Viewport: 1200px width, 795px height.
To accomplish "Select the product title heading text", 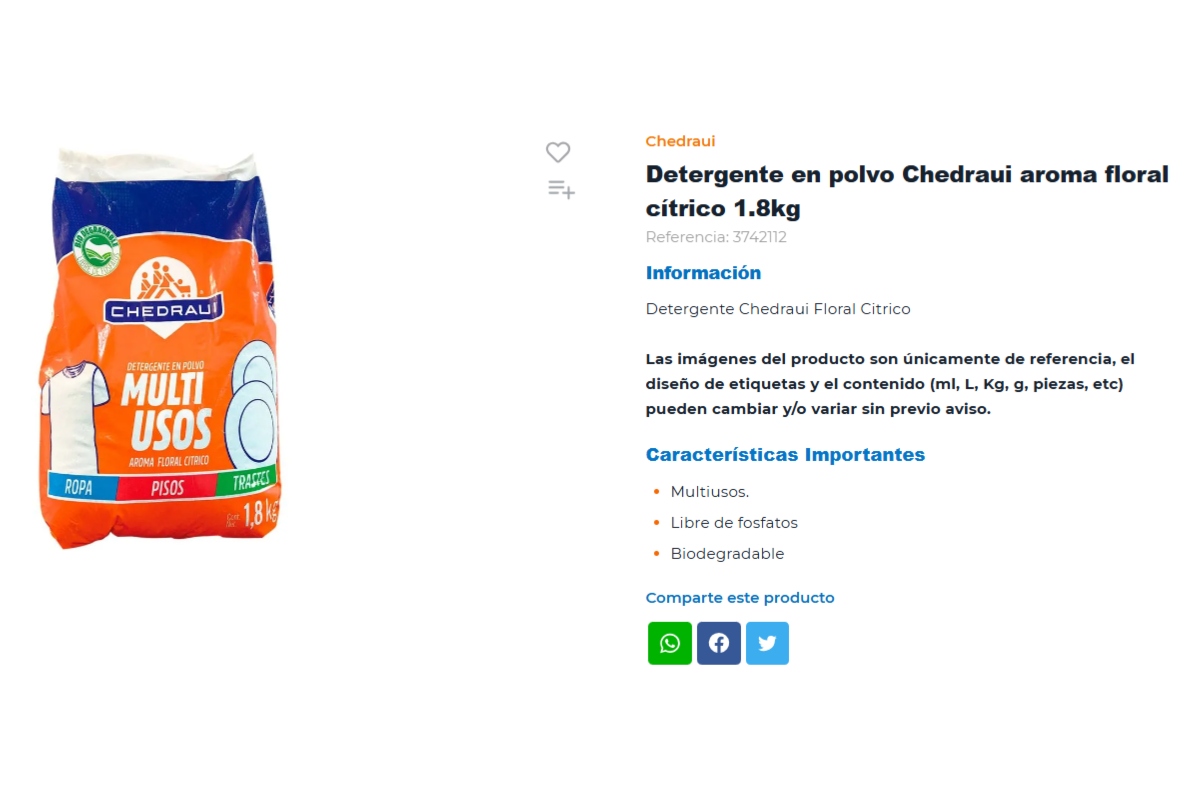I will pos(907,191).
